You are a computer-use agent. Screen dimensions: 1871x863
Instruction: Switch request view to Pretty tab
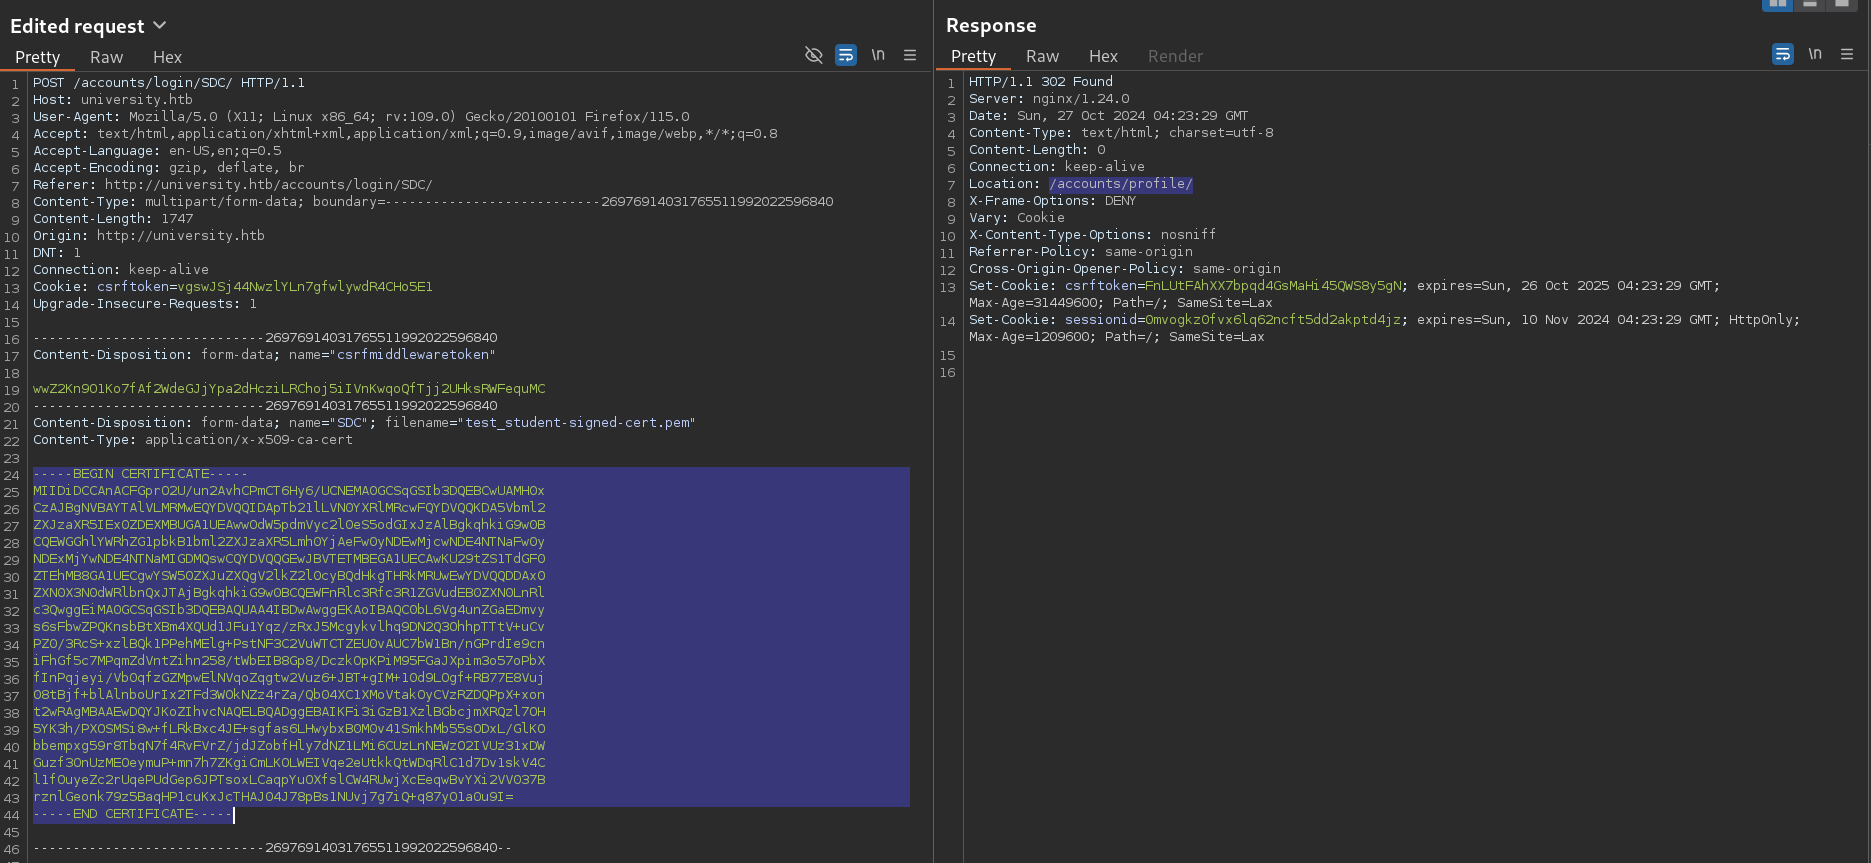pos(38,57)
